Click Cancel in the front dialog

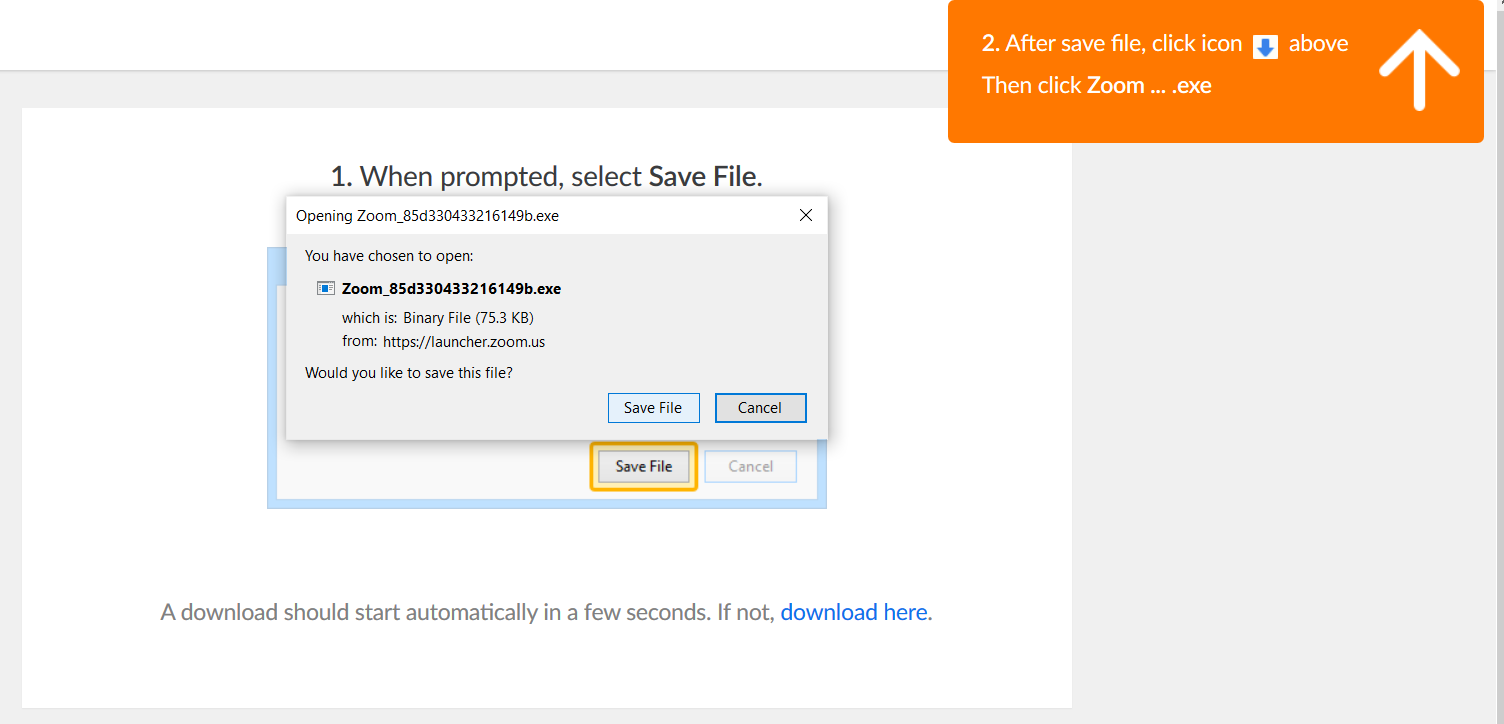tap(760, 407)
